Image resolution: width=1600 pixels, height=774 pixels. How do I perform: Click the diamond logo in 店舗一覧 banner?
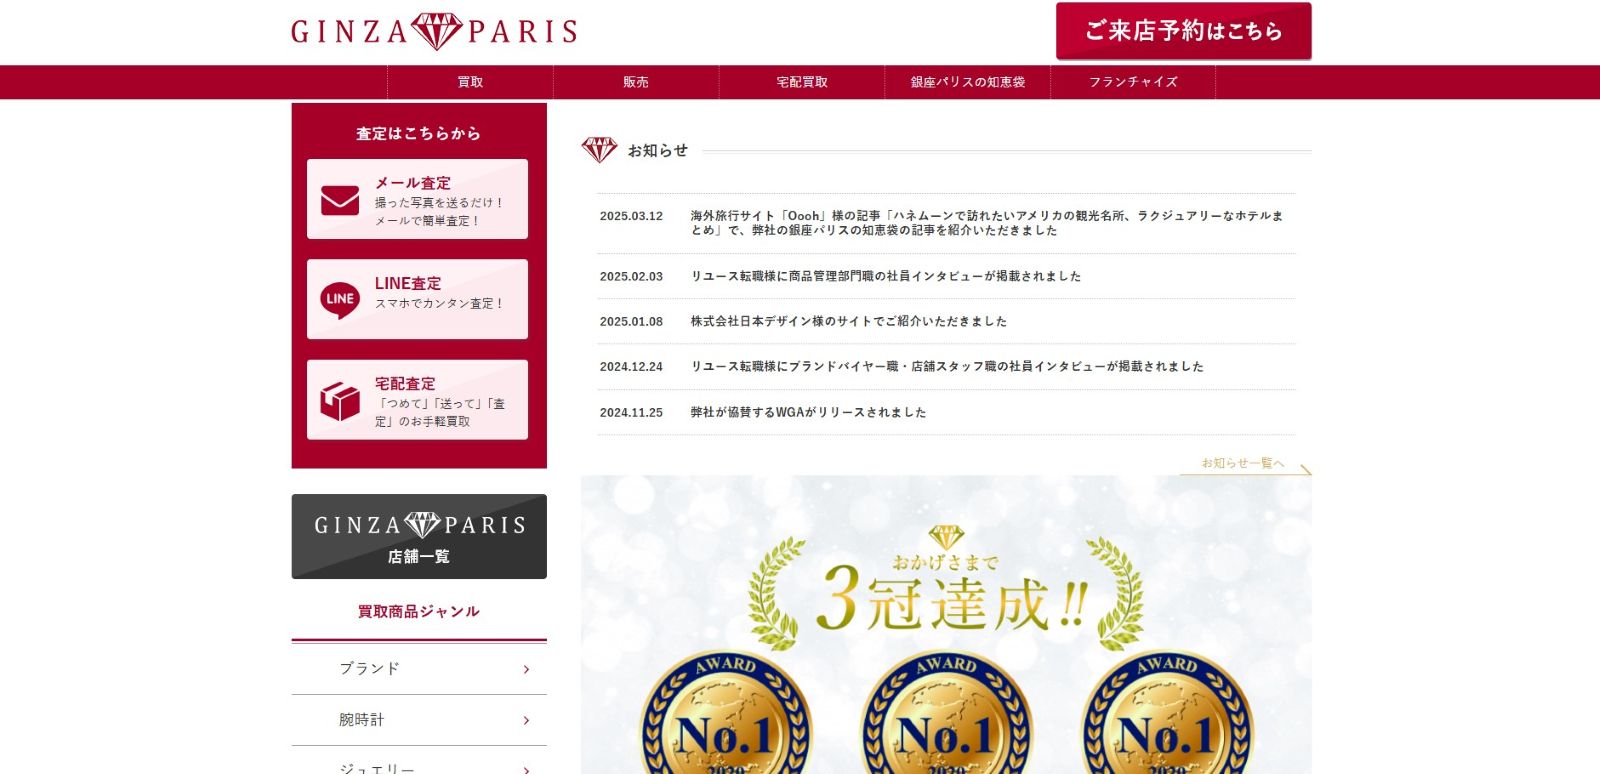coord(422,525)
